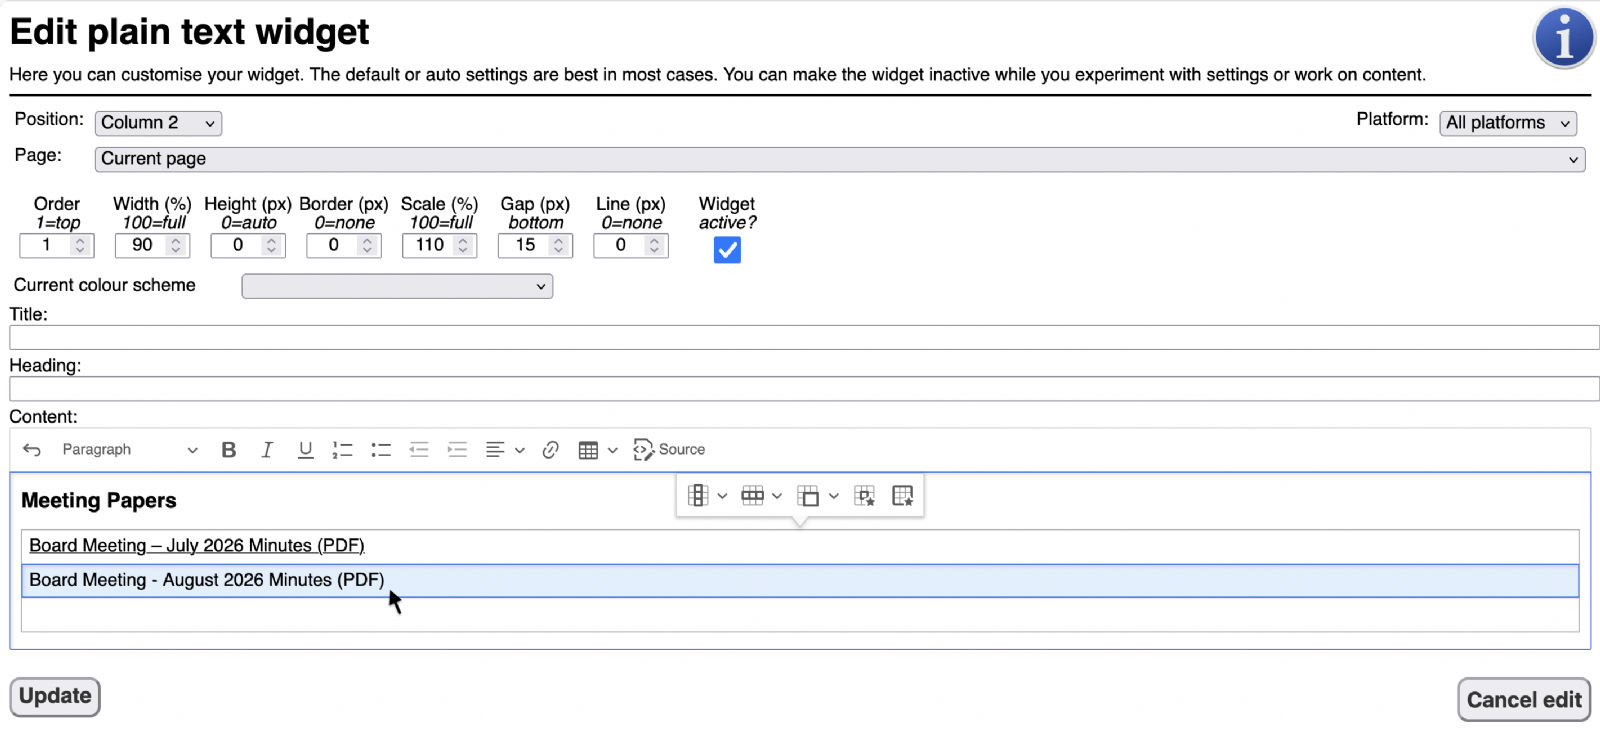Uncheck the Widget active checkbox
The height and width of the screenshot is (736, 1600).
(727, 250)
